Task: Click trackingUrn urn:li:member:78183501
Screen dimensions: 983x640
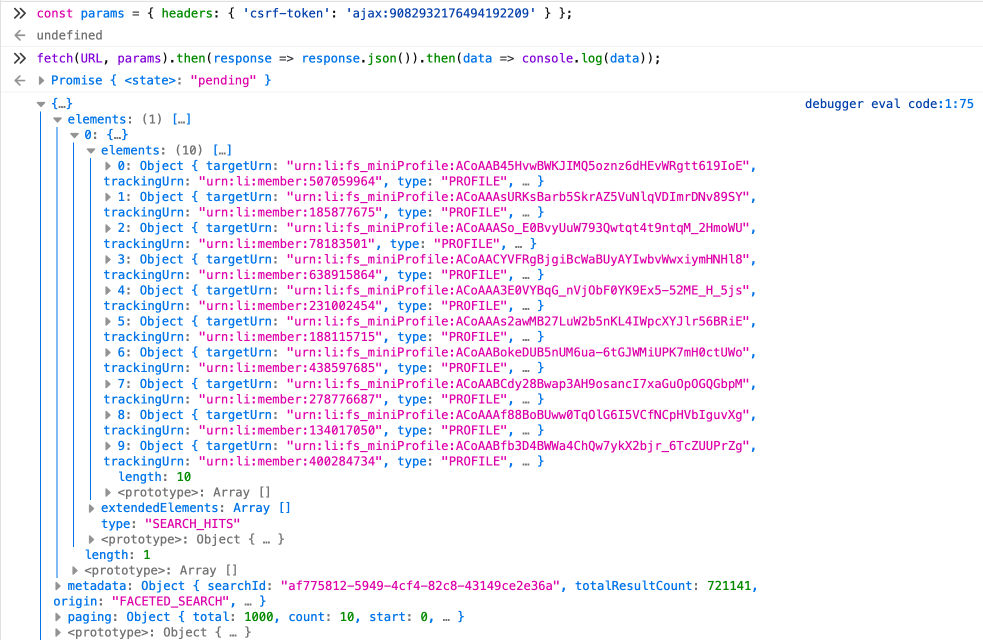Action: point(286,244)
